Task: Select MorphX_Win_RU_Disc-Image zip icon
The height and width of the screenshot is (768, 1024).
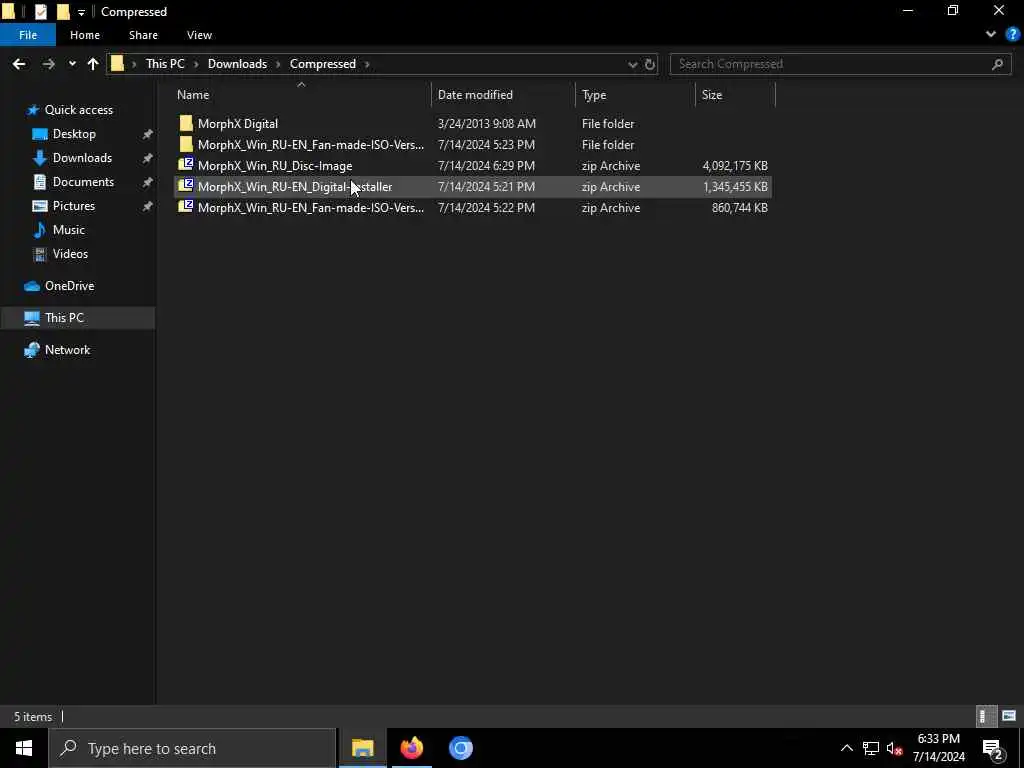Action: 186,165
